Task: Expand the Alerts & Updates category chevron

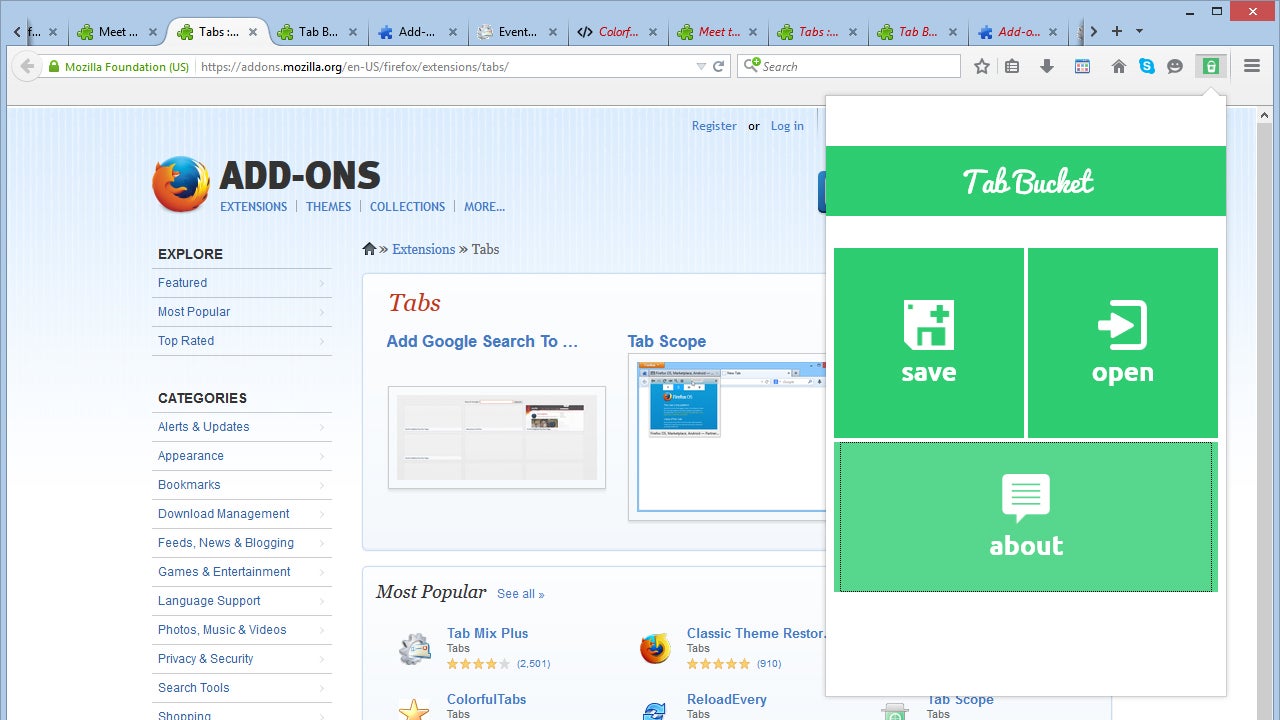Action: 321,428
